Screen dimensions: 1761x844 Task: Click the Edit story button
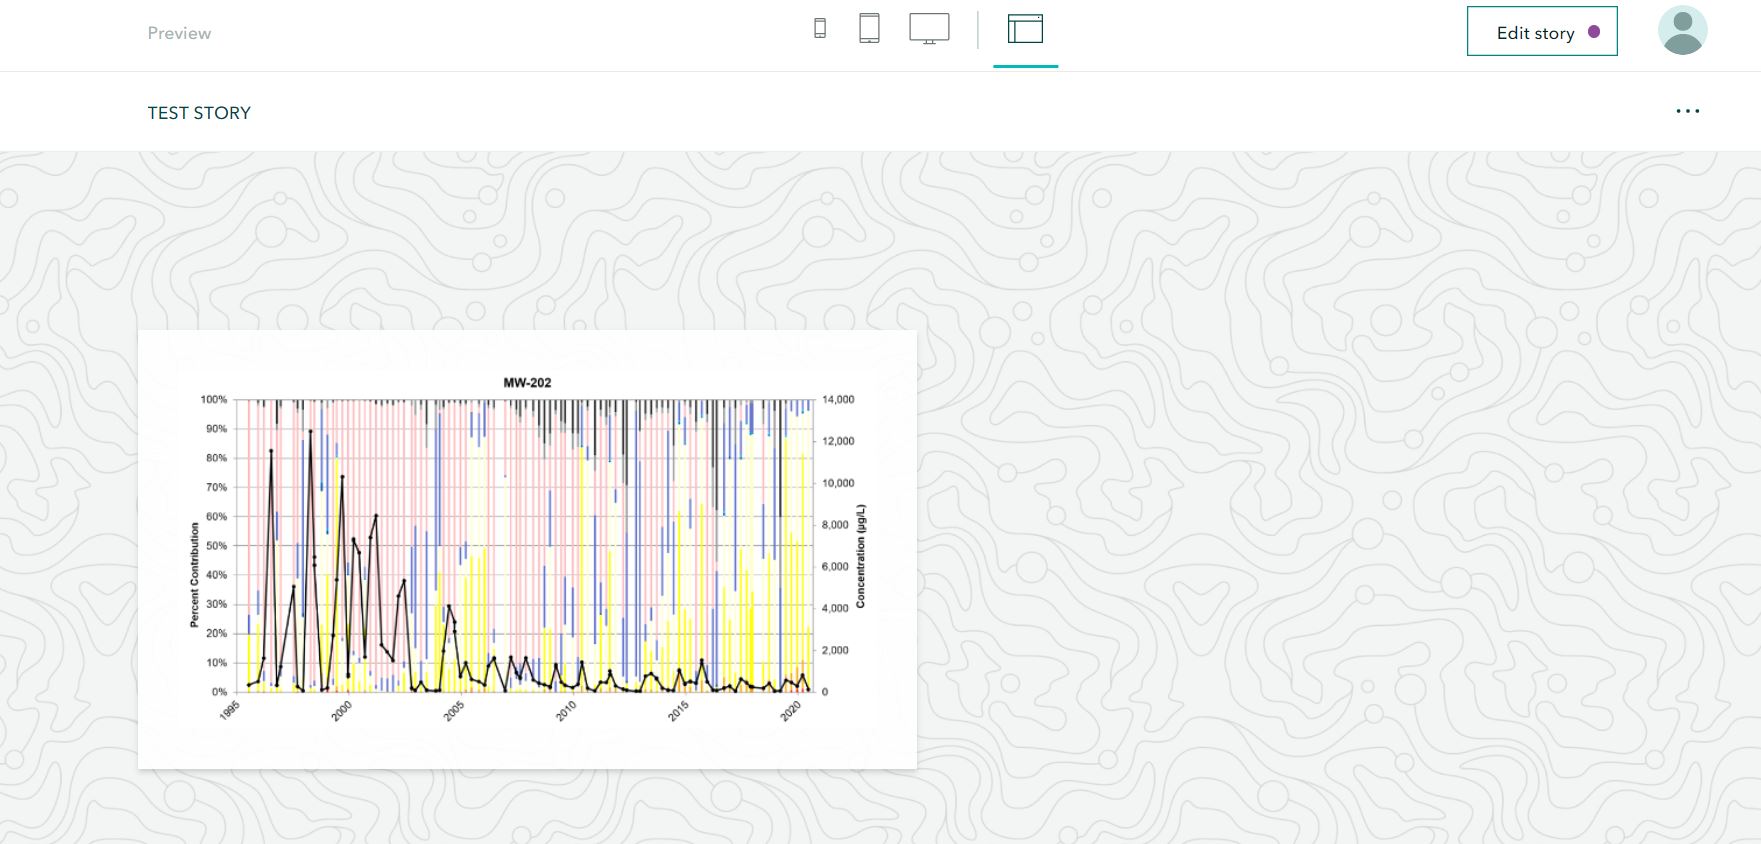[1542, 32]
